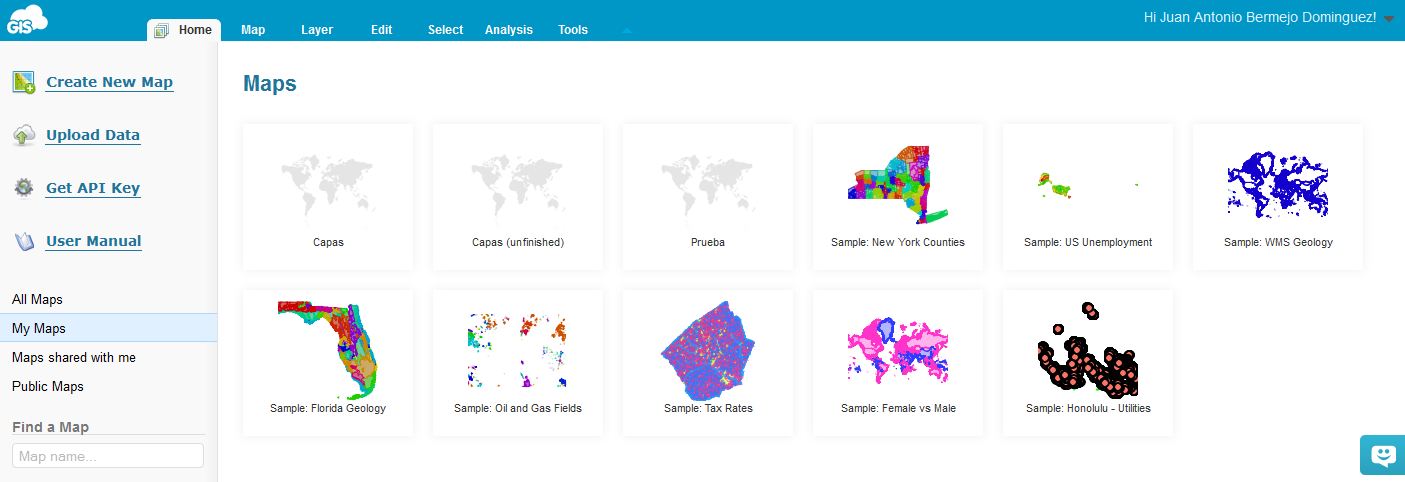Switch to the Map tab
This screenshot has height=482, width=1405.
[x=253, y=30]
